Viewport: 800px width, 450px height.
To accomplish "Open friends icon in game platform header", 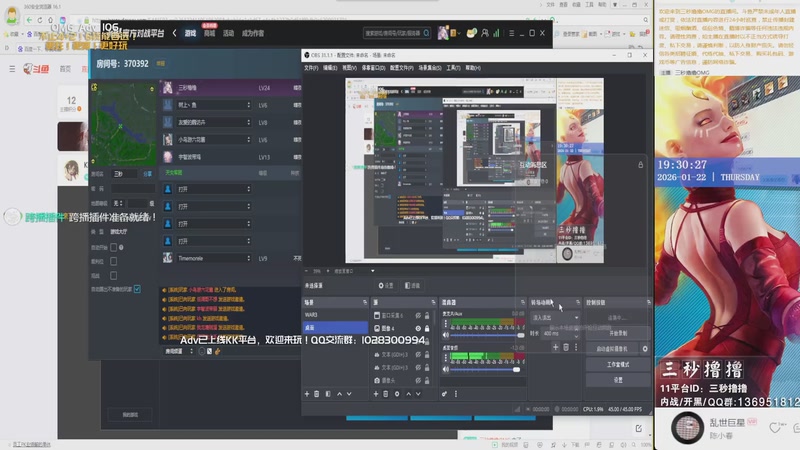I will coord(485,33).
